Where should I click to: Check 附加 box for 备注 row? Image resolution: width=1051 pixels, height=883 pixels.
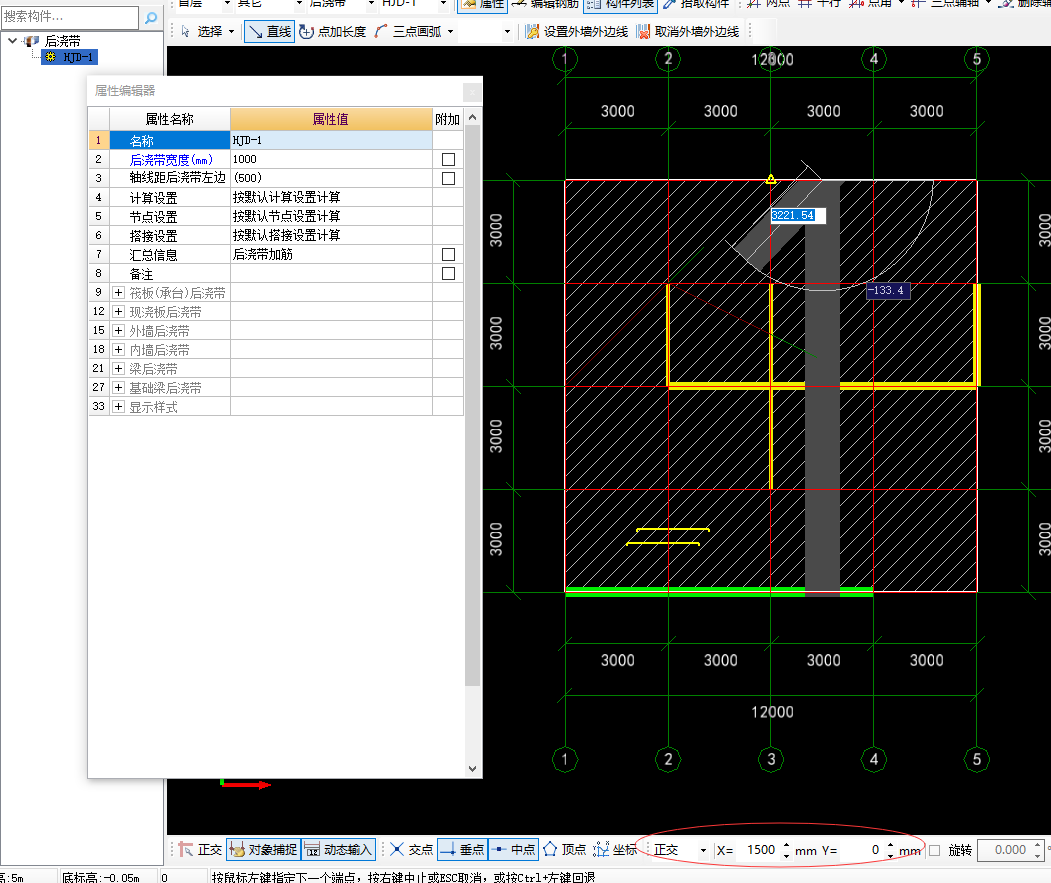(x=448, y=274)
